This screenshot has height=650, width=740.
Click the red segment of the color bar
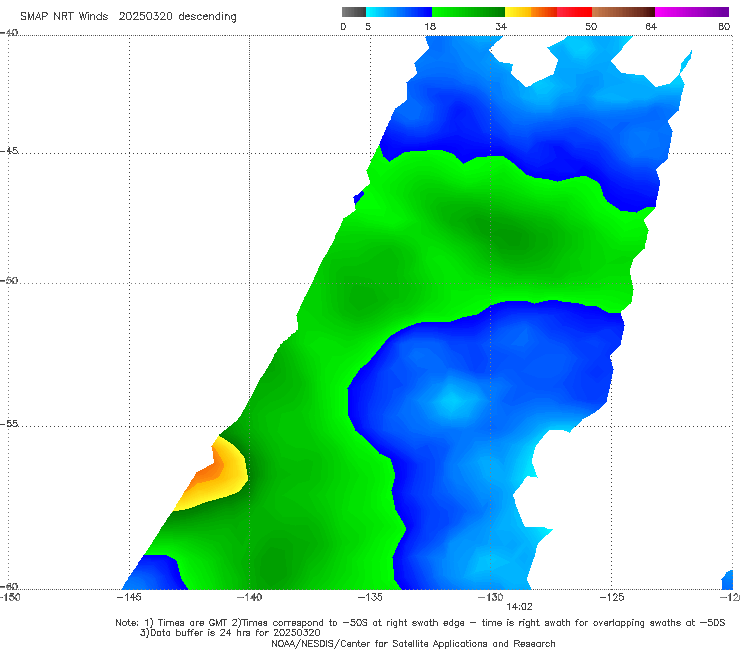(x=574, y=12)
